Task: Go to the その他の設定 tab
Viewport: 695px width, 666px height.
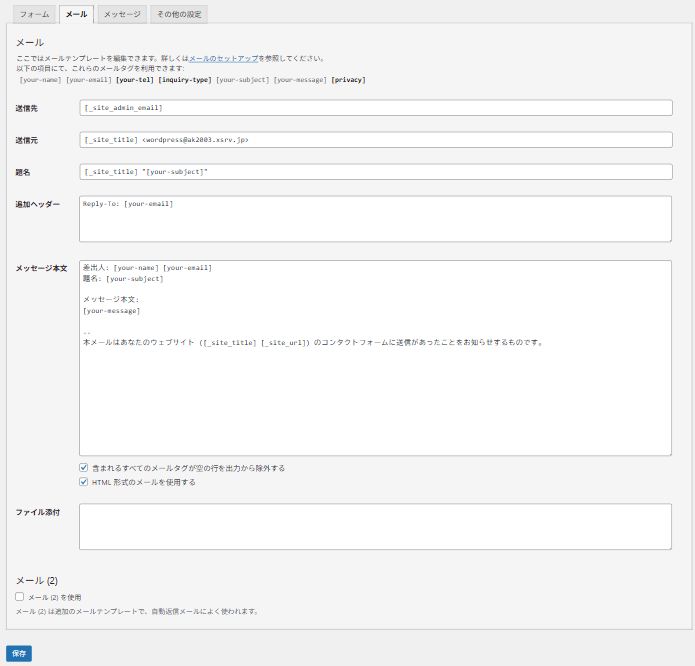Action: 179,15
